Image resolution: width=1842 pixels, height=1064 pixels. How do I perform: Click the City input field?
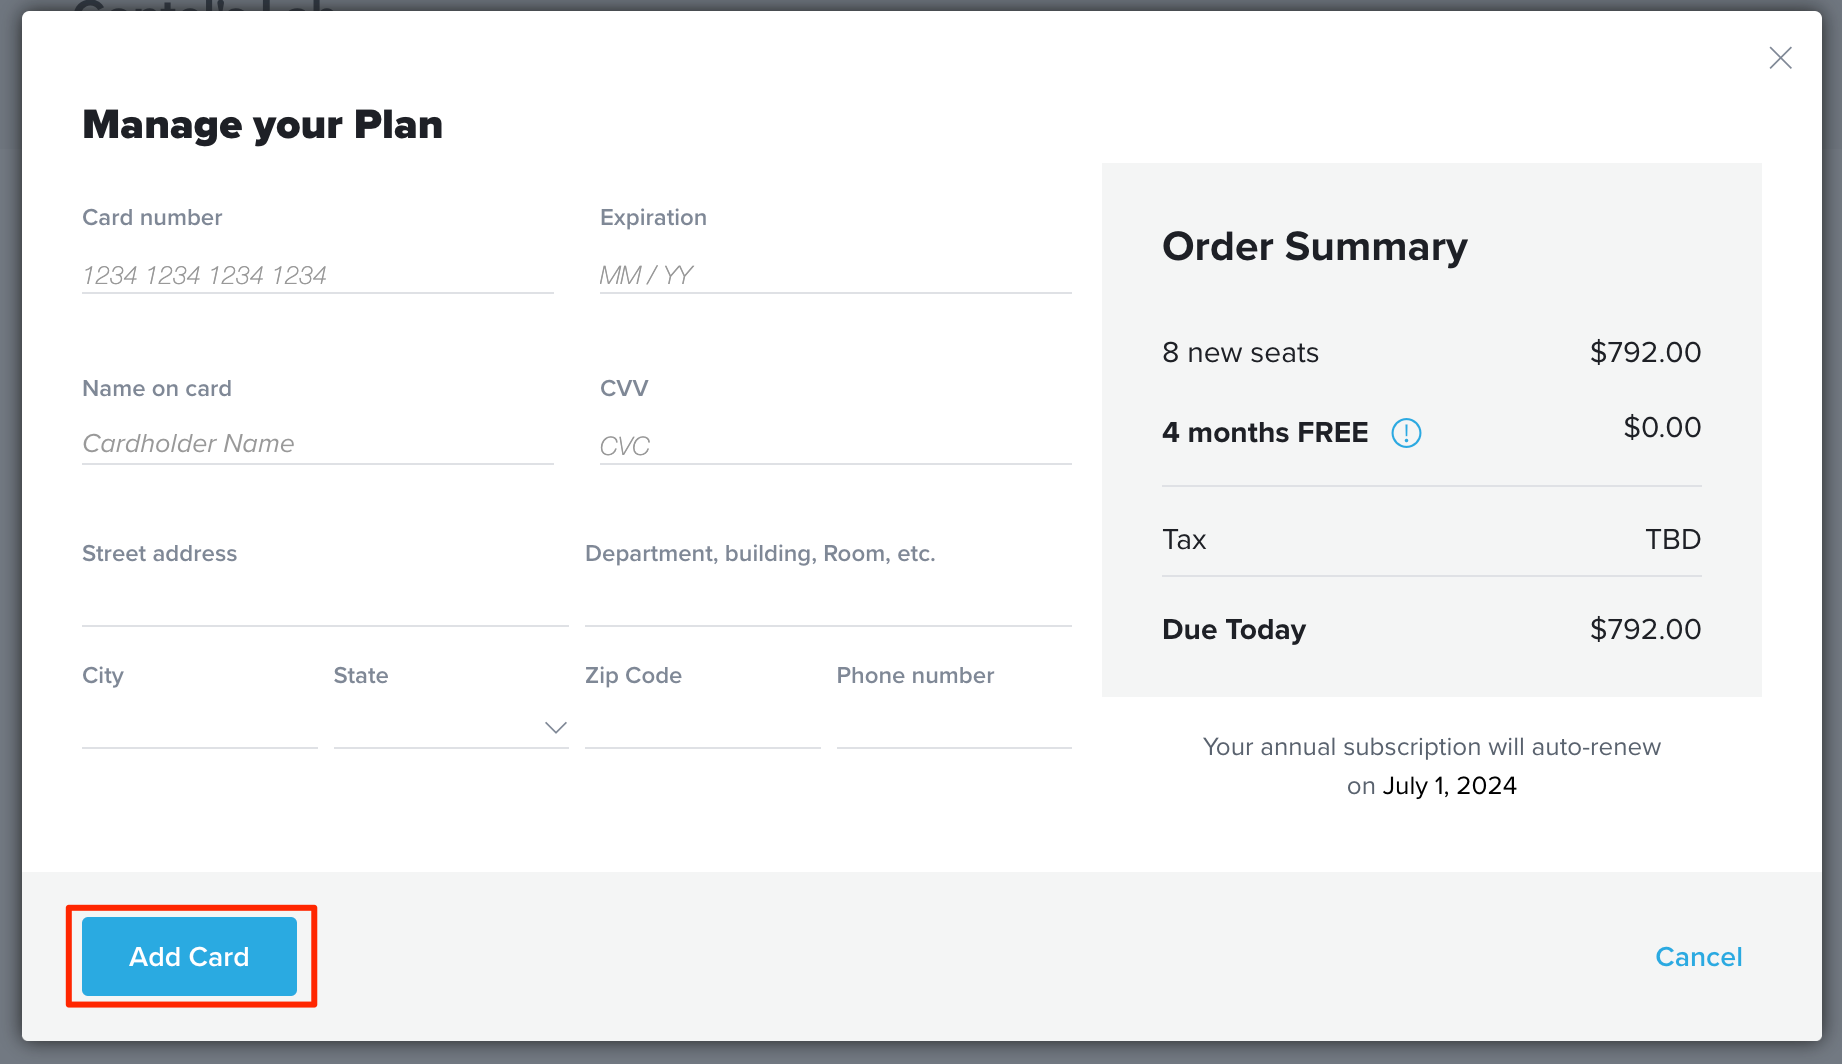click(x=200, y=727)
